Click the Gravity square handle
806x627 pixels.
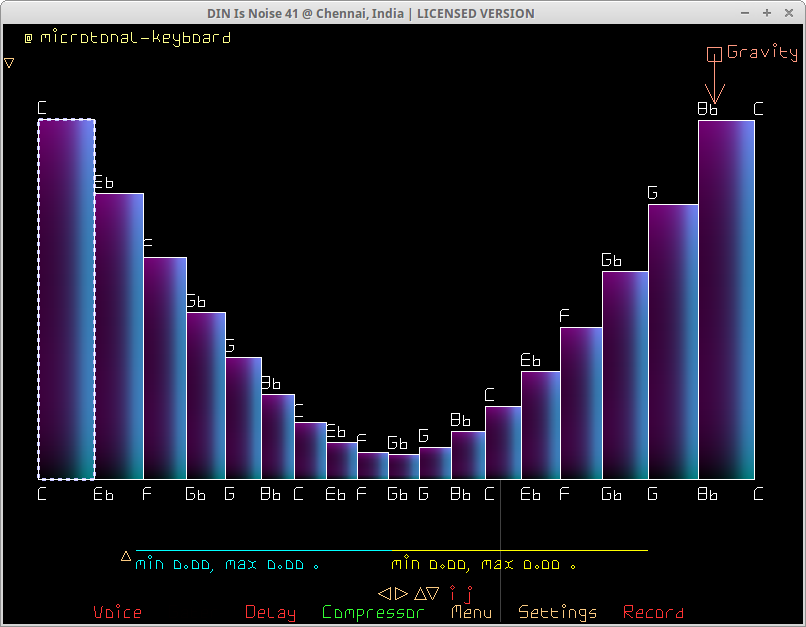coord(714,54)
